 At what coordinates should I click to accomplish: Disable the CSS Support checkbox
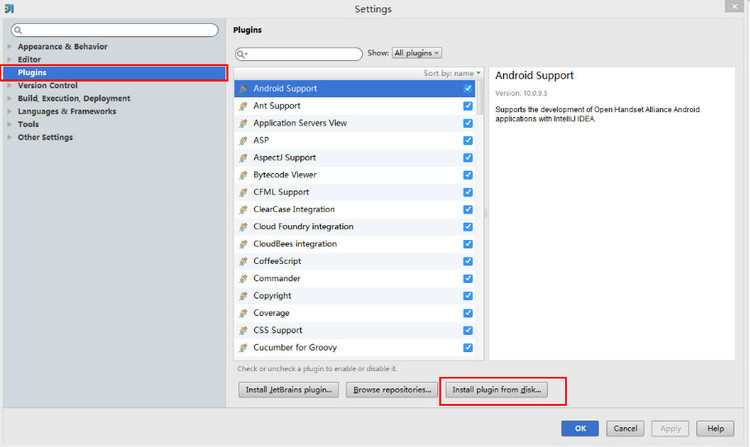[468, 330]
